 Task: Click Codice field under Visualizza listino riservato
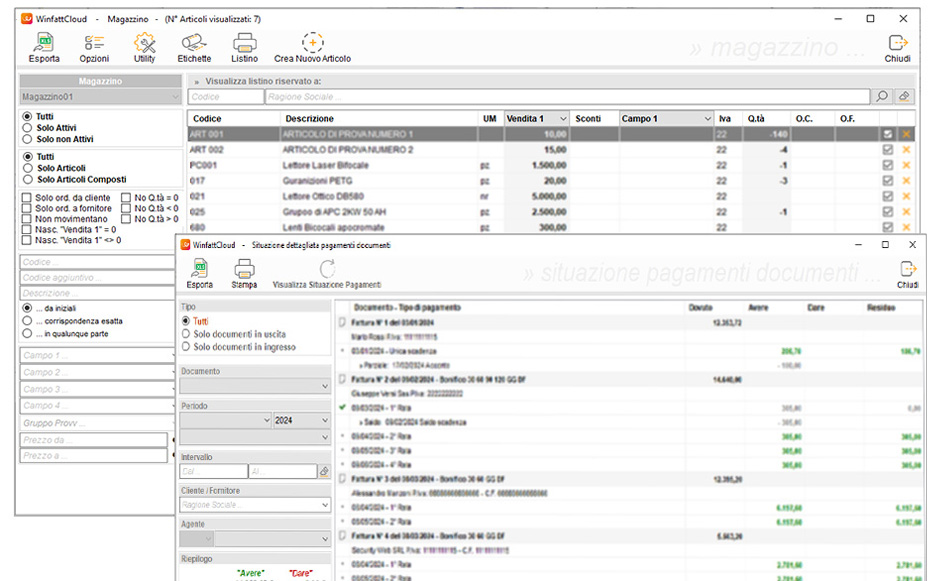[226, 97]
